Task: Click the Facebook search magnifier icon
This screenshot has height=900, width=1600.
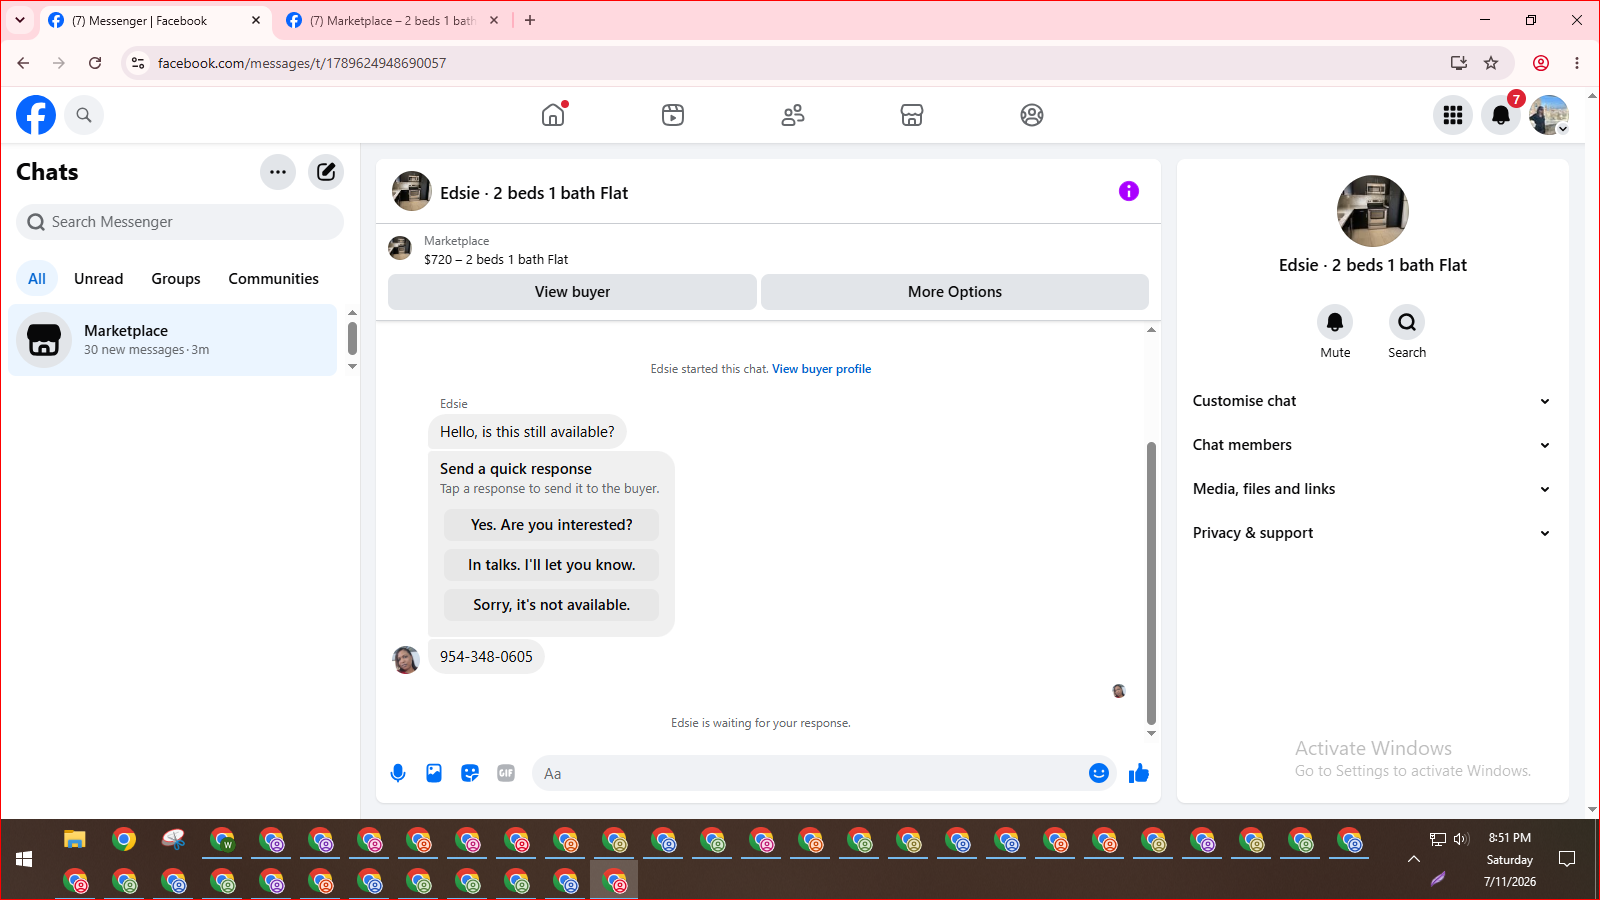Action: pyautogui.click(x=84, y=115)
